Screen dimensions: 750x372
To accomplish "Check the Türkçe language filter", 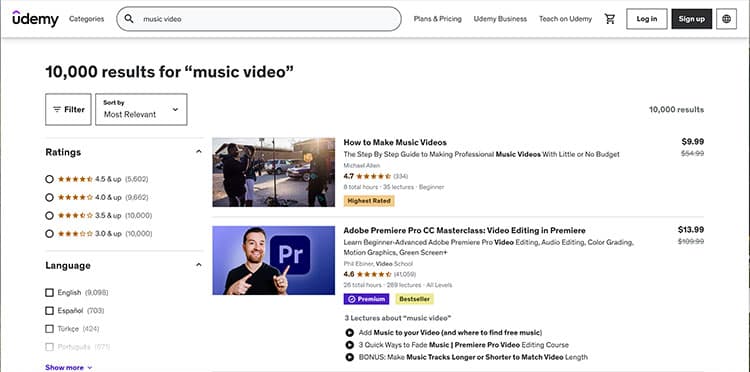I will [49, 329].
